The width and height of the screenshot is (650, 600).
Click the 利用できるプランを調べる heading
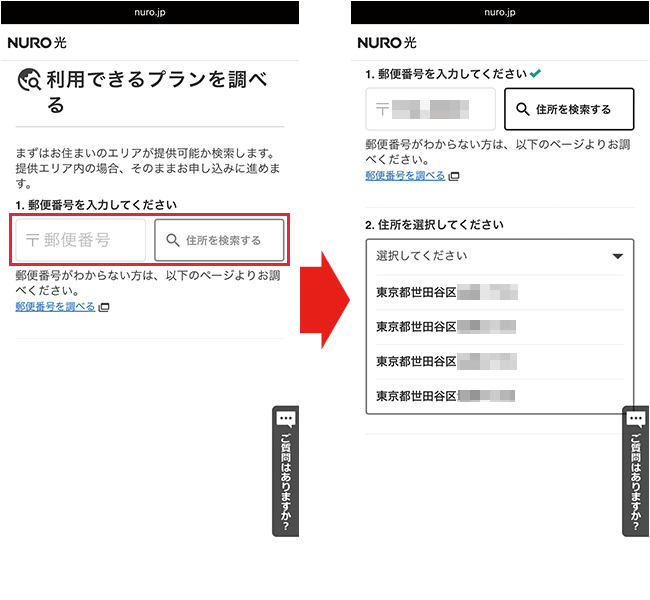(x=157, y=92)
